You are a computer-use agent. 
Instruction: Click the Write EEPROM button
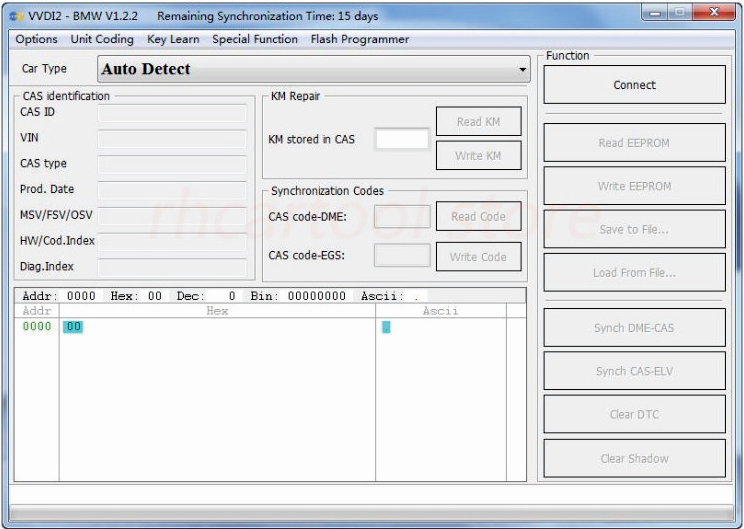coord(634,186)
